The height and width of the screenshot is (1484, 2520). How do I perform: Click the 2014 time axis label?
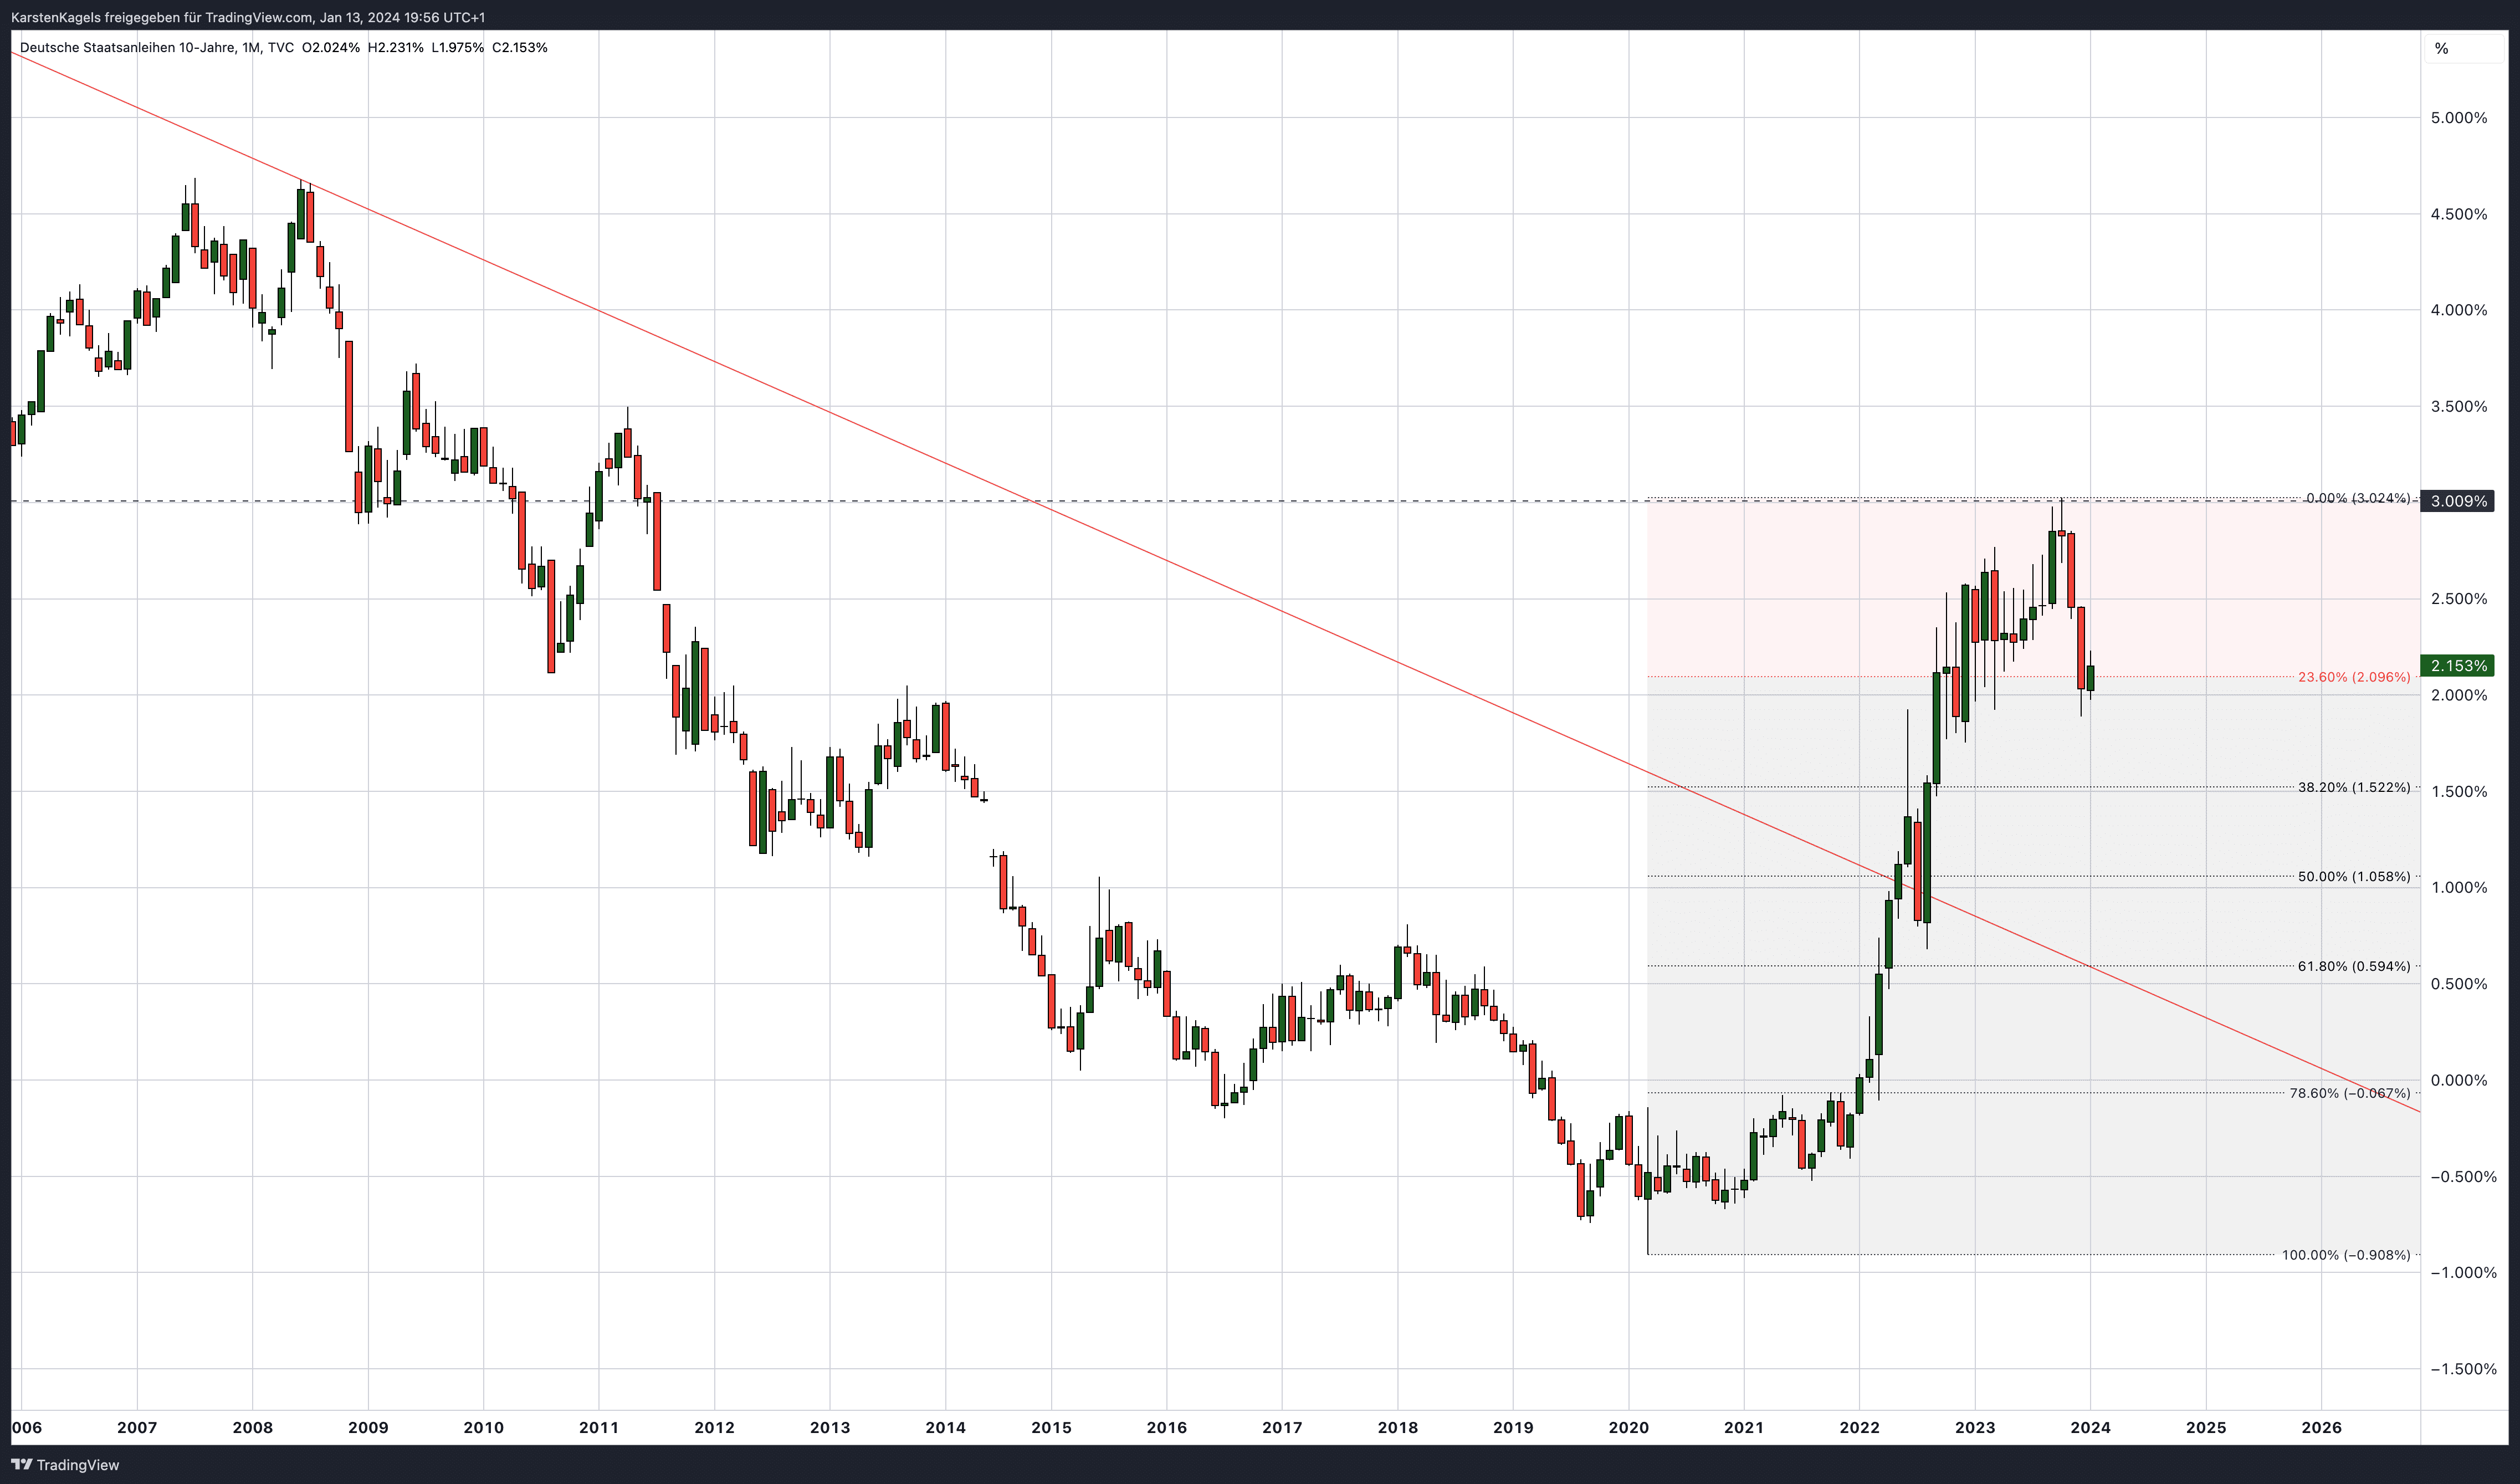click(x=946, y=1428)
